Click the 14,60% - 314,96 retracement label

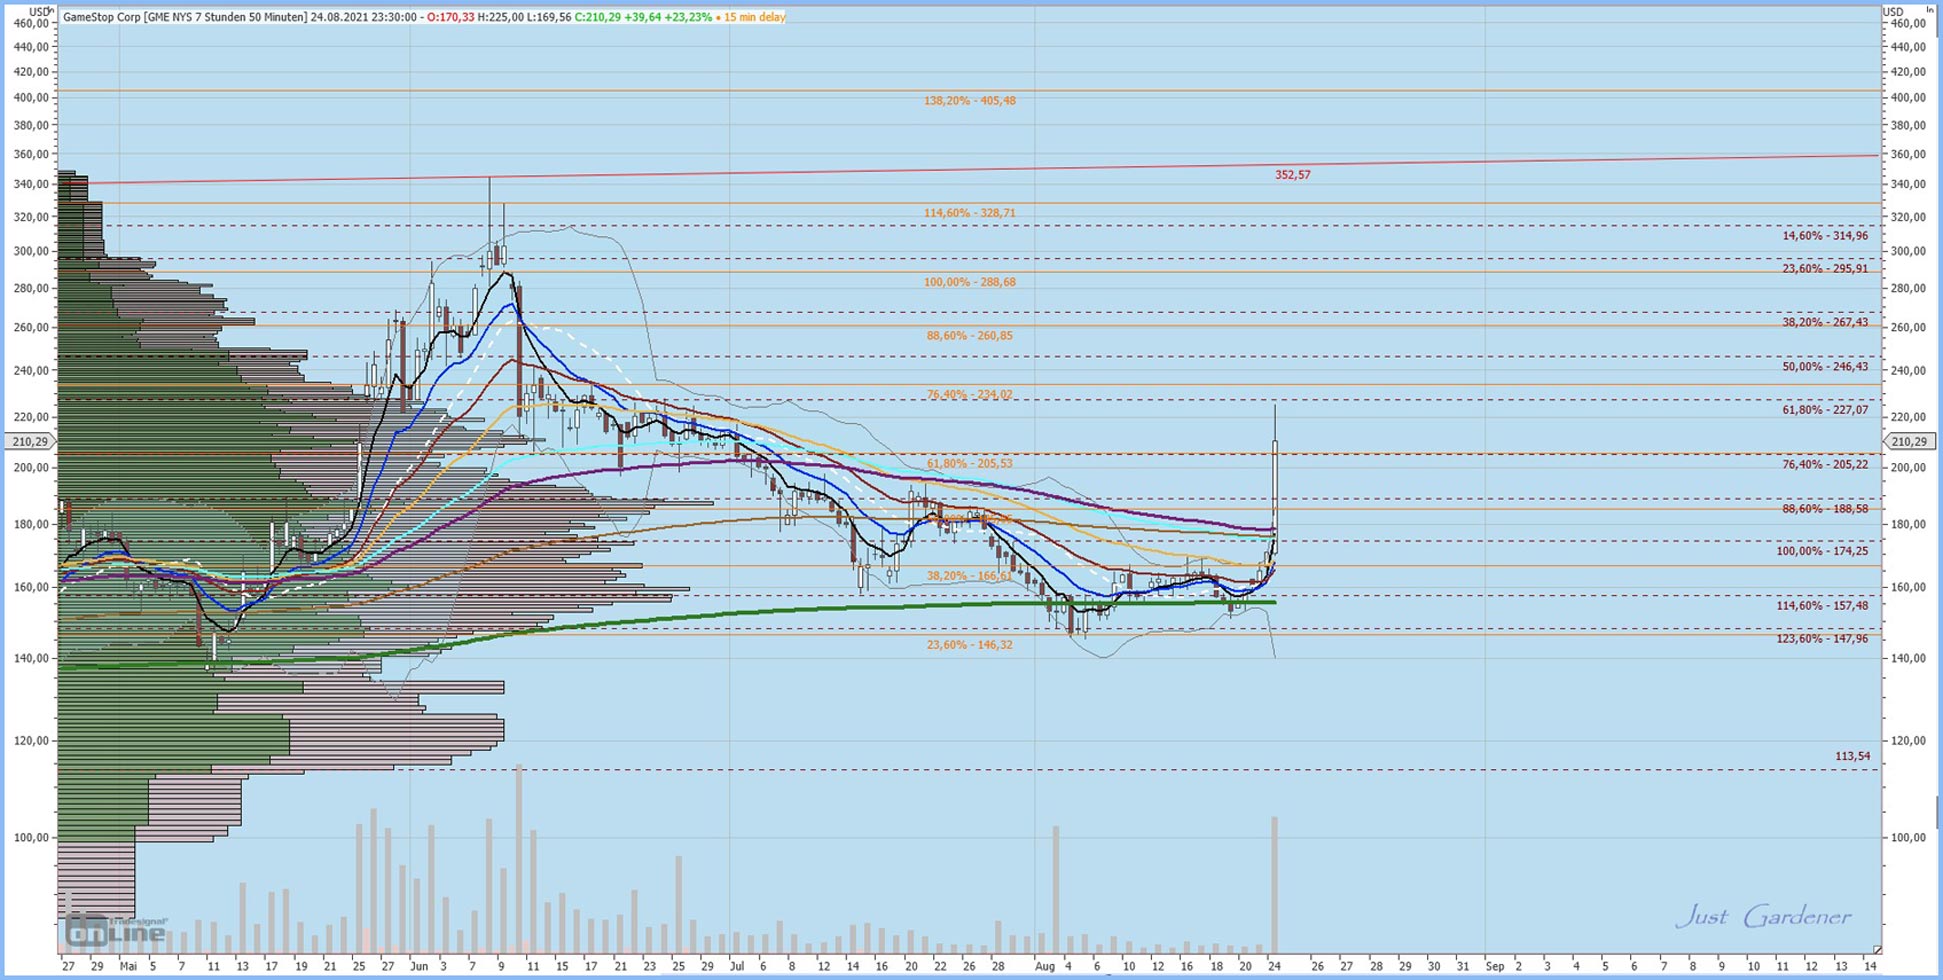pyautogui.click(x=1825, y=236)
